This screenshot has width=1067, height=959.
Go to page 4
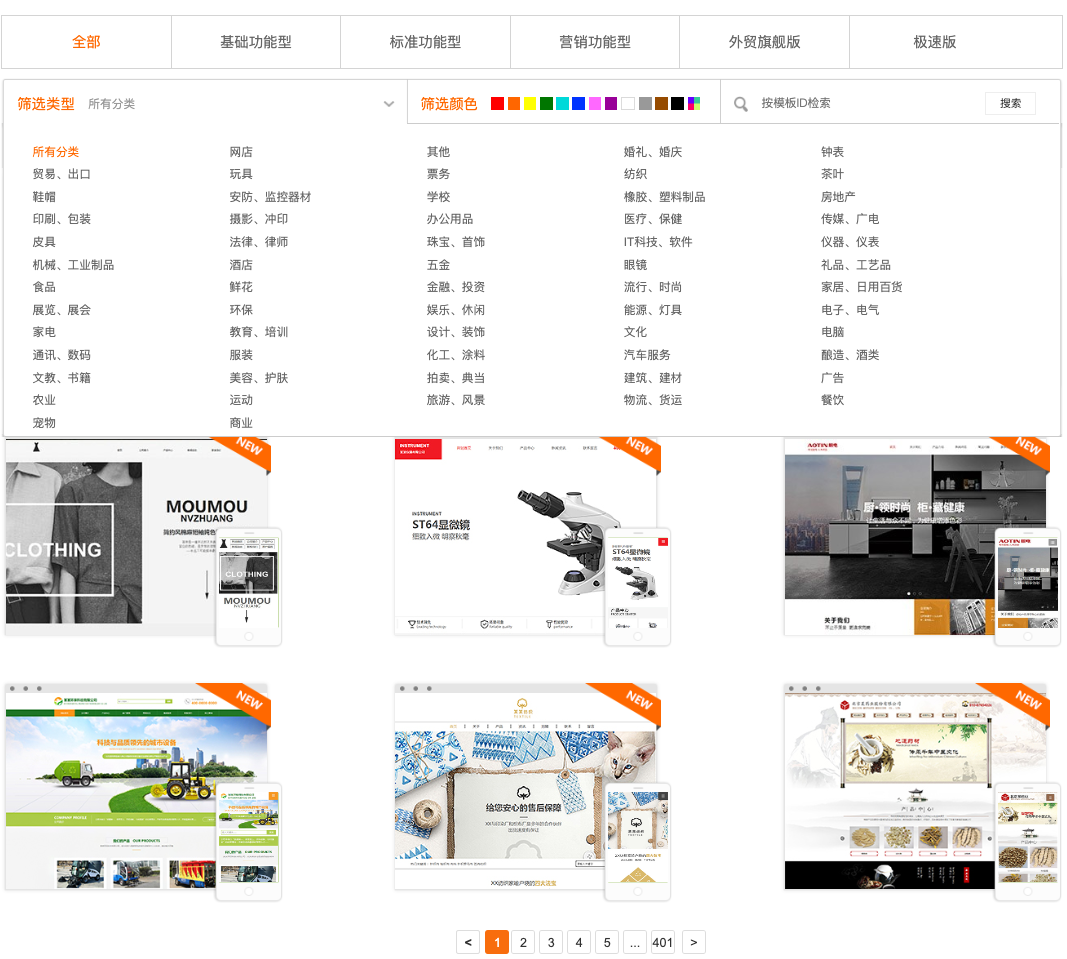[579, 942]
